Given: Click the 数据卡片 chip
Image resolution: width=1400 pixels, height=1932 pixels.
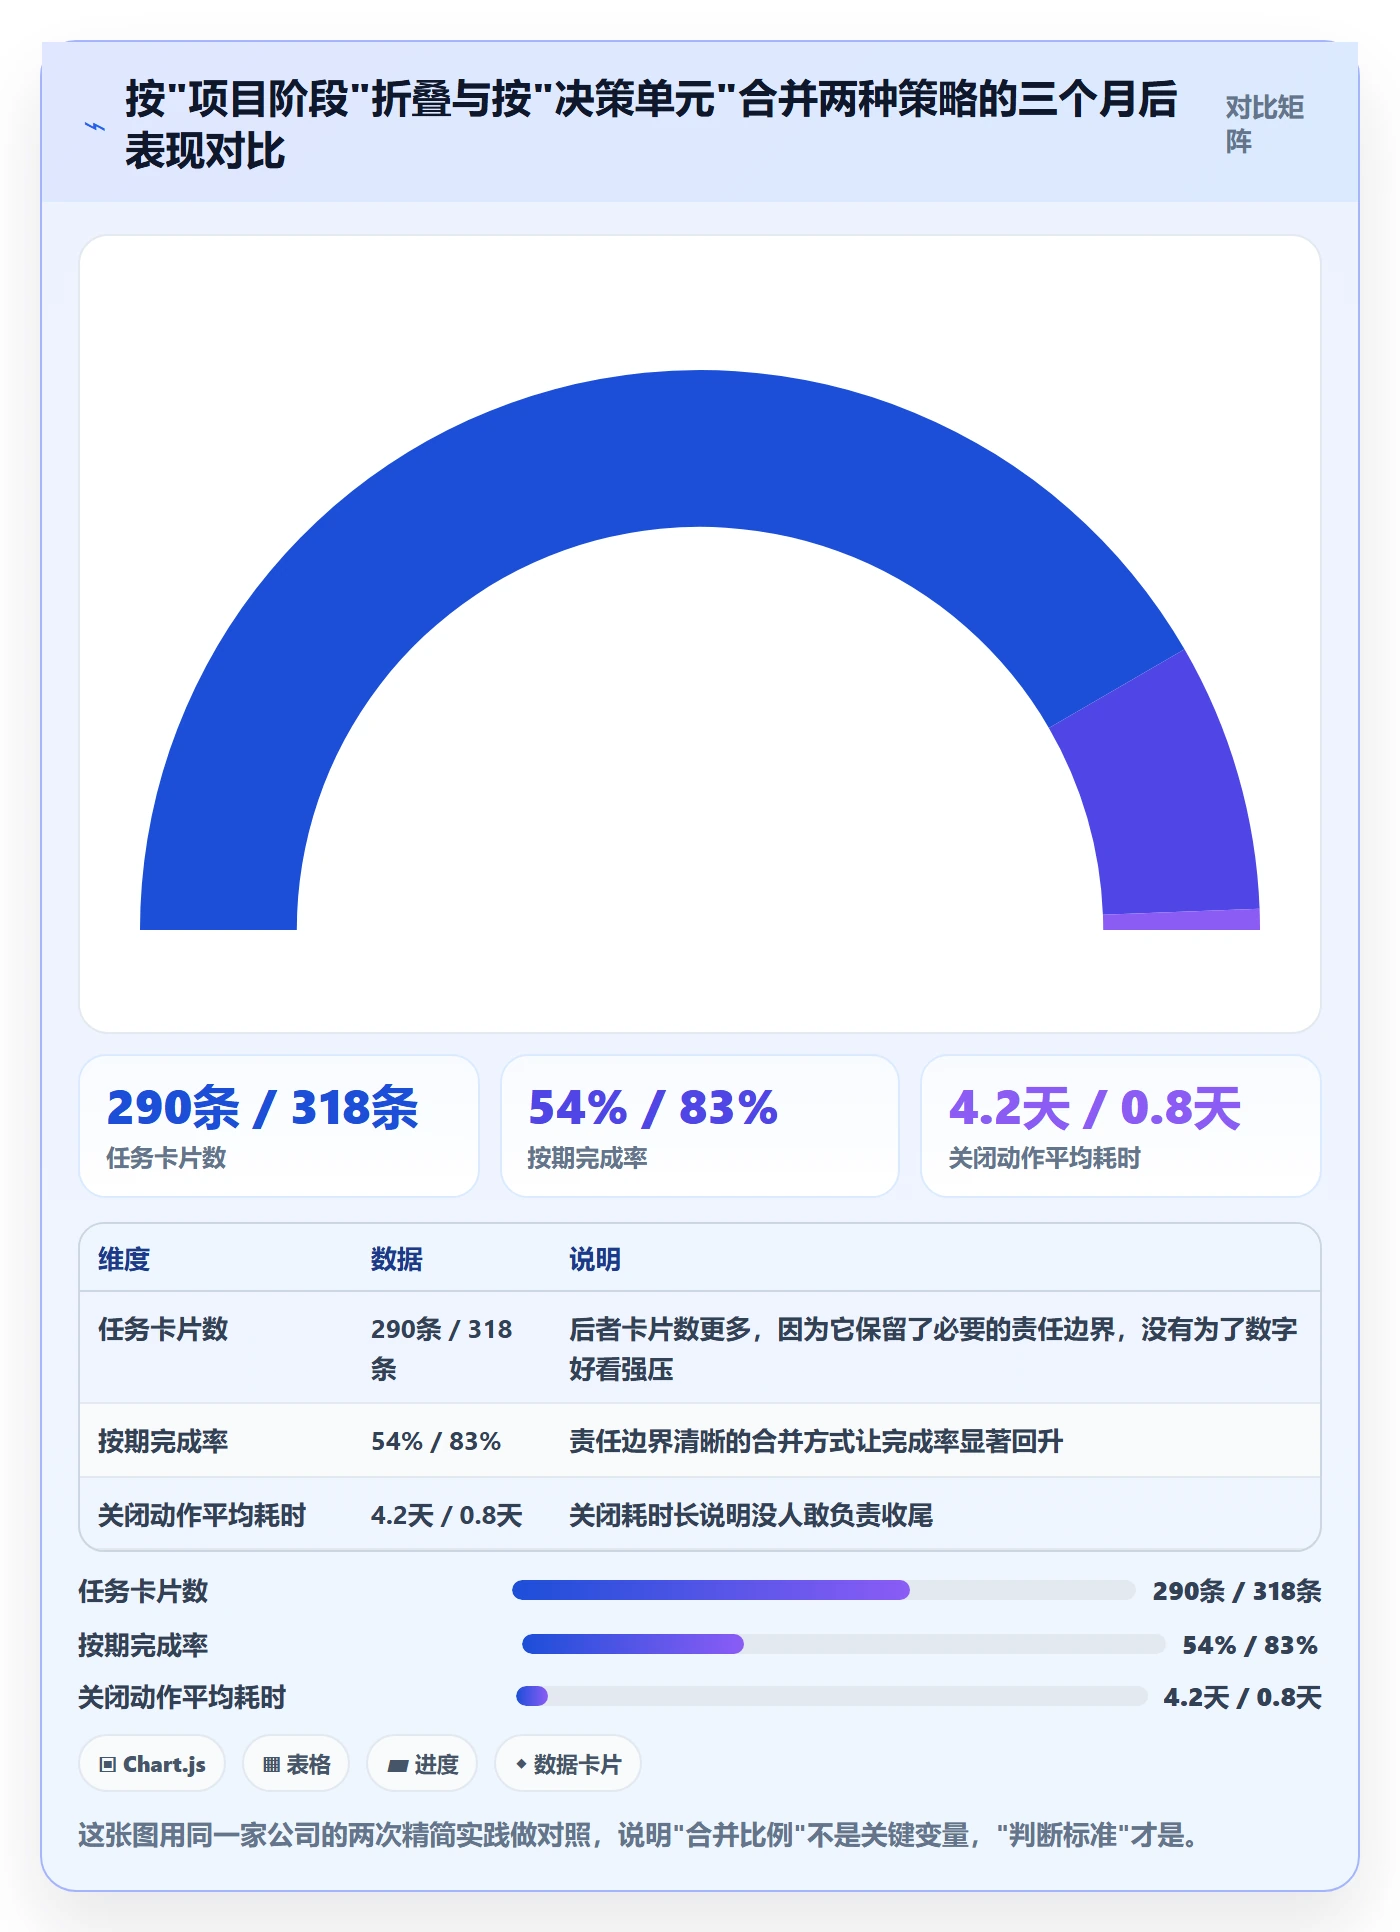Looking at the screenshot, I should (568, 1764).
